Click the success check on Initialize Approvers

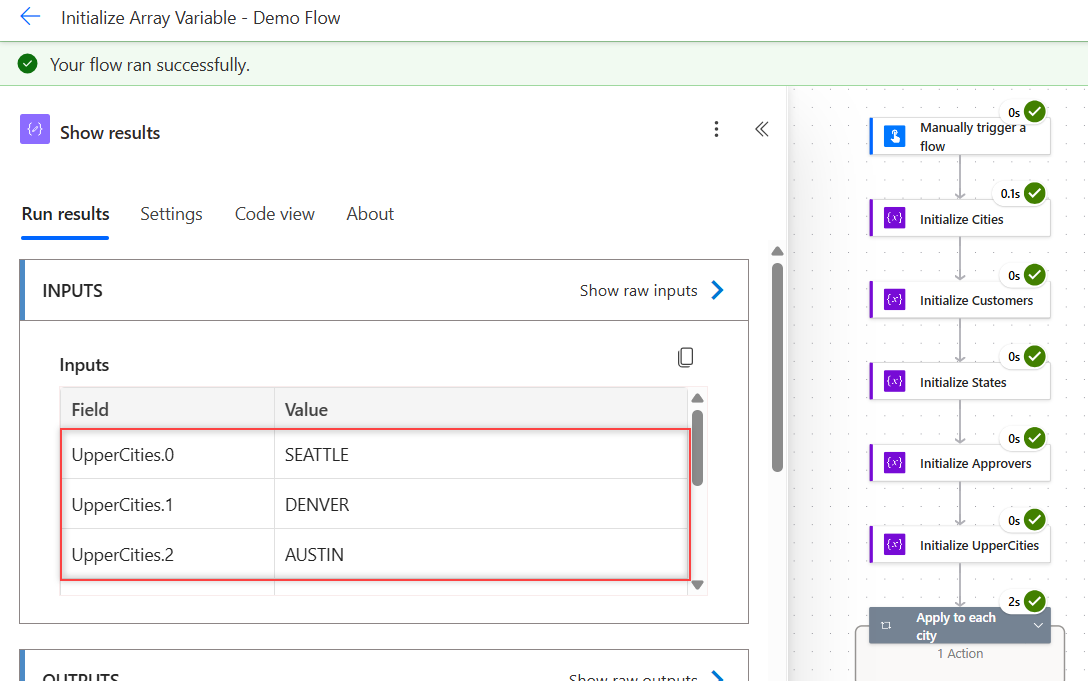1035,438
